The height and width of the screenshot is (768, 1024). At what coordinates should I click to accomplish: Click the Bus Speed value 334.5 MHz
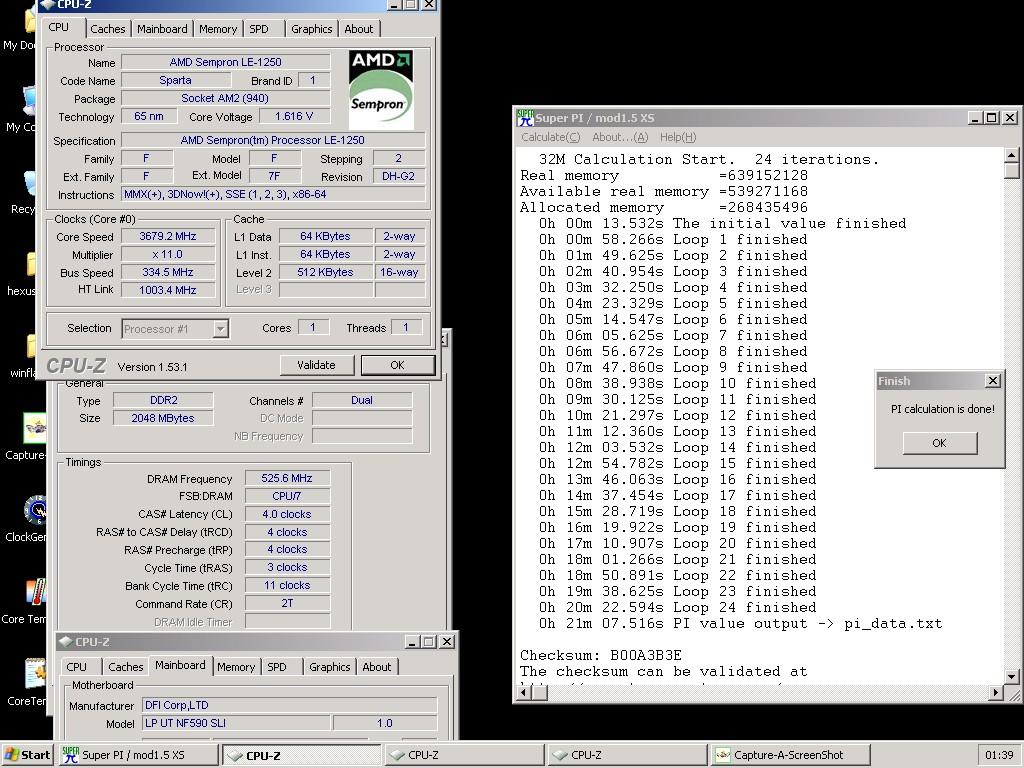(x=168, y=272)
